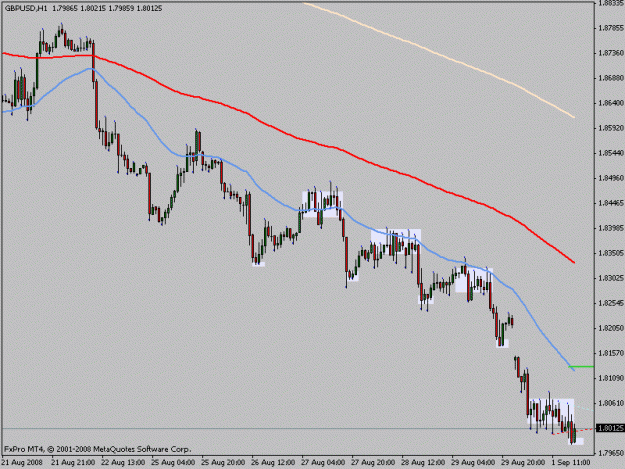Click the 21 Aug 2008 time label

coord(22,463)
